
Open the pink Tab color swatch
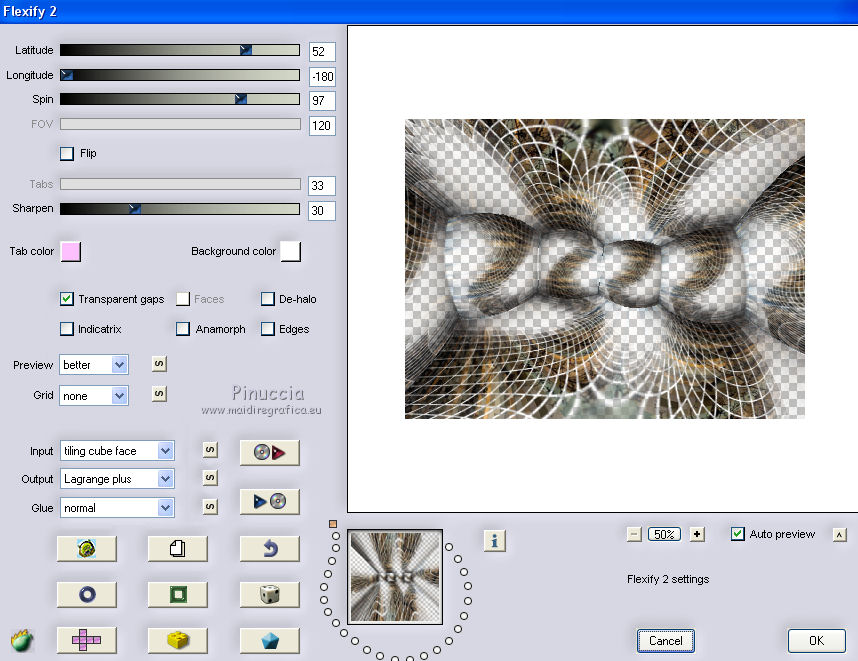click(x=71, y=252)
